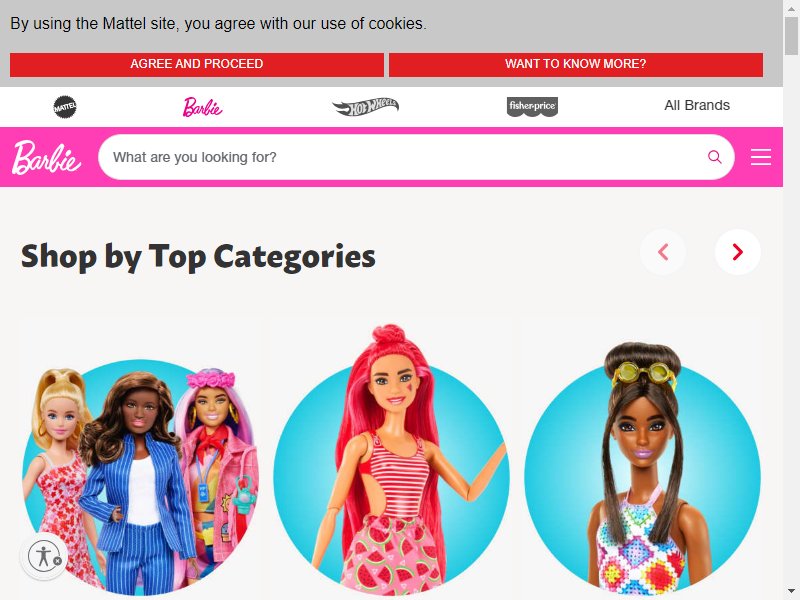The image size is (800, 600).
Task: Select the Hot Wheels brand logo
Action: (365, 107)
